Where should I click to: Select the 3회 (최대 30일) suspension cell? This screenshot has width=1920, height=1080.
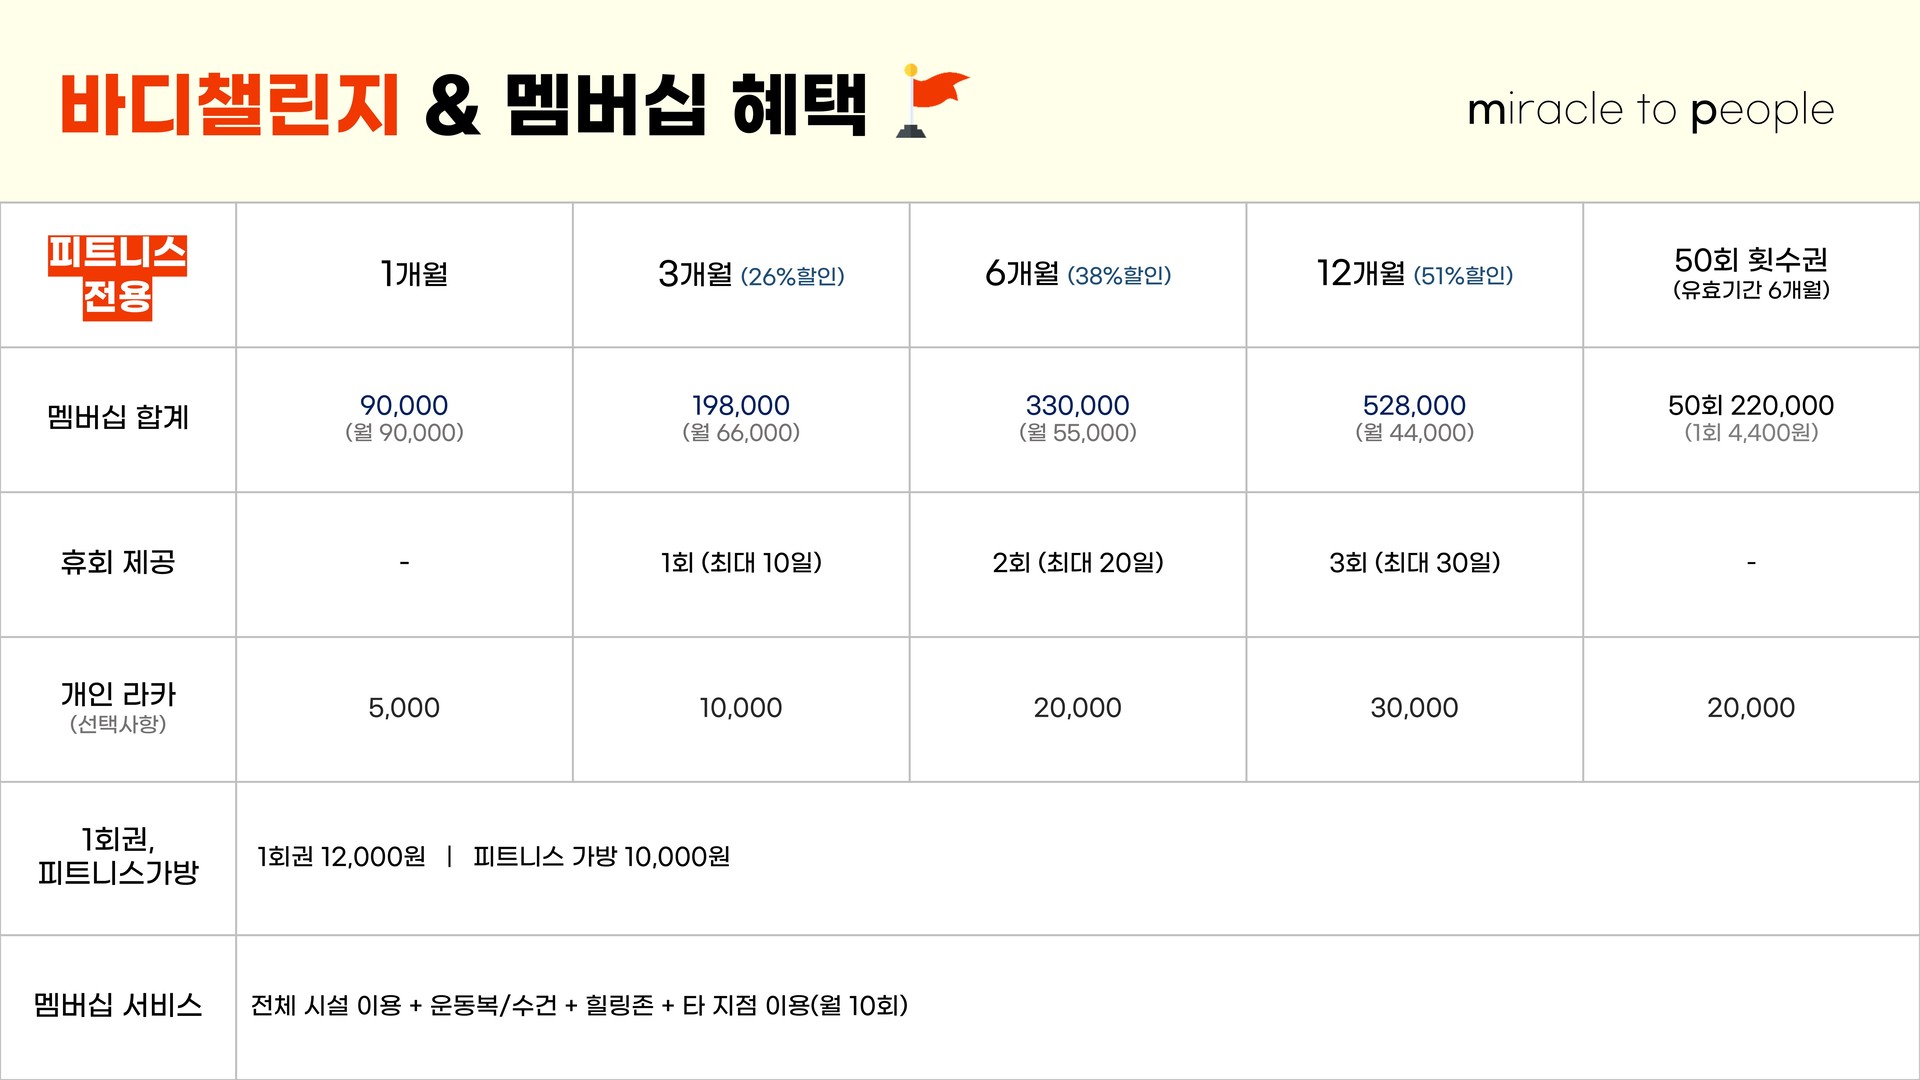1414,563
